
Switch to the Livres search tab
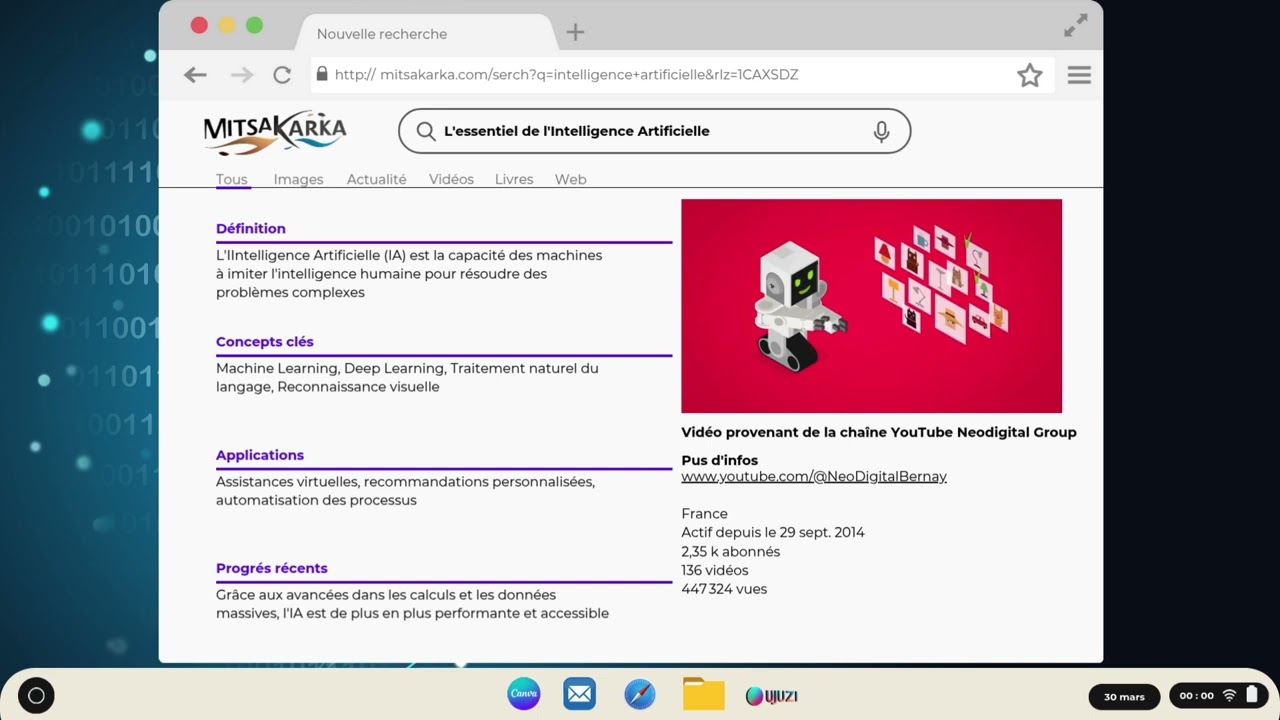(514, 179)
